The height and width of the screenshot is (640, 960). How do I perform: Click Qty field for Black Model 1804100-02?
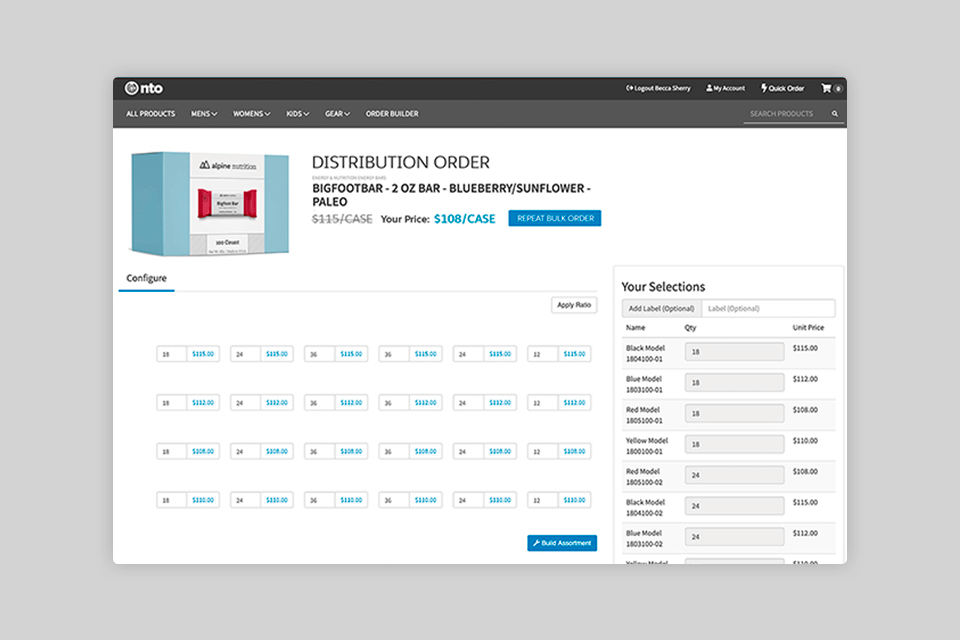(734, 506)
